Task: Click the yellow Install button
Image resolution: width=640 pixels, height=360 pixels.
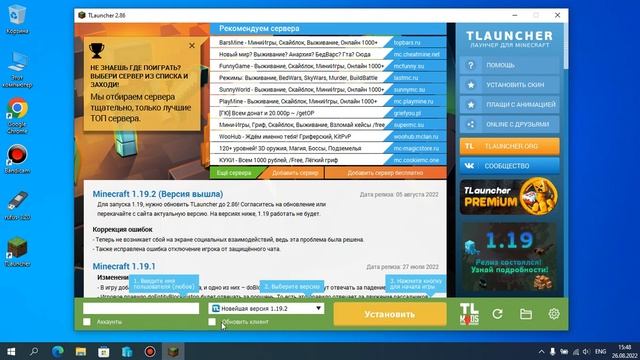Action: pos(390,314)
